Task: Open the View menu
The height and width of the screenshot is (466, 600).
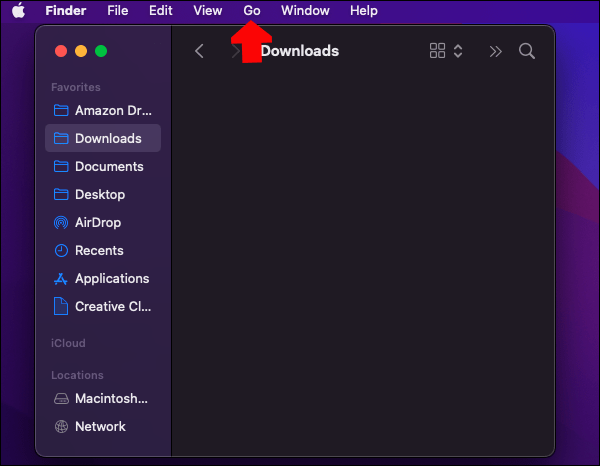Action: (x=208, y=10)
